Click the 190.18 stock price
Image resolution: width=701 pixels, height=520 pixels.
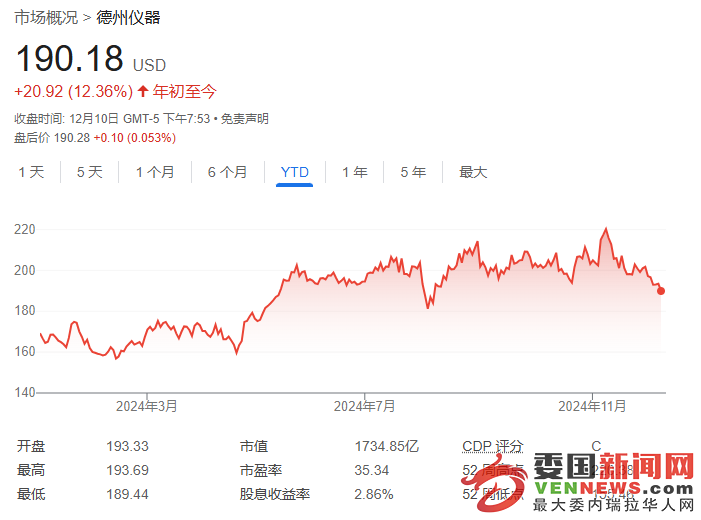[x=70, y=59]
